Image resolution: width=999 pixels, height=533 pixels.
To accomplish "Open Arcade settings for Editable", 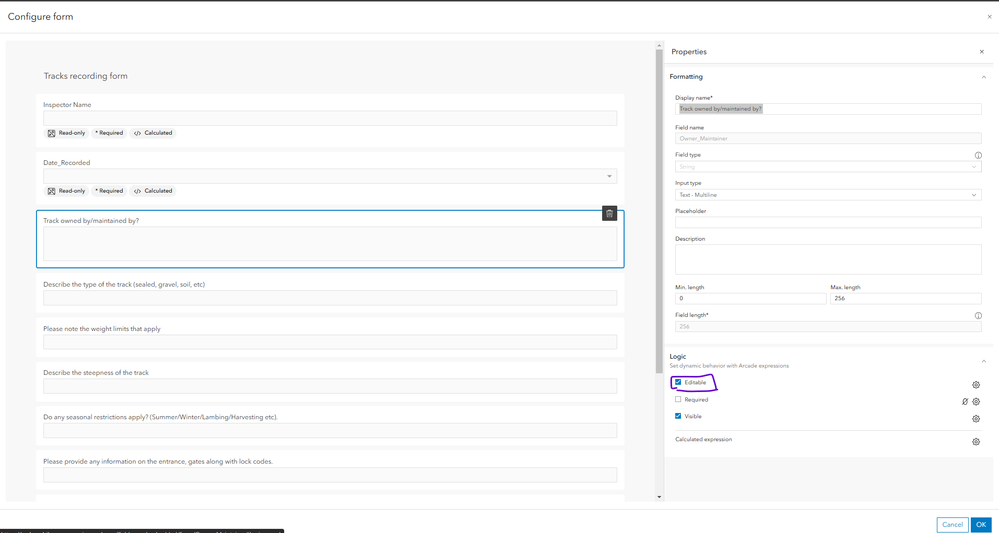I will coord(975,385).
